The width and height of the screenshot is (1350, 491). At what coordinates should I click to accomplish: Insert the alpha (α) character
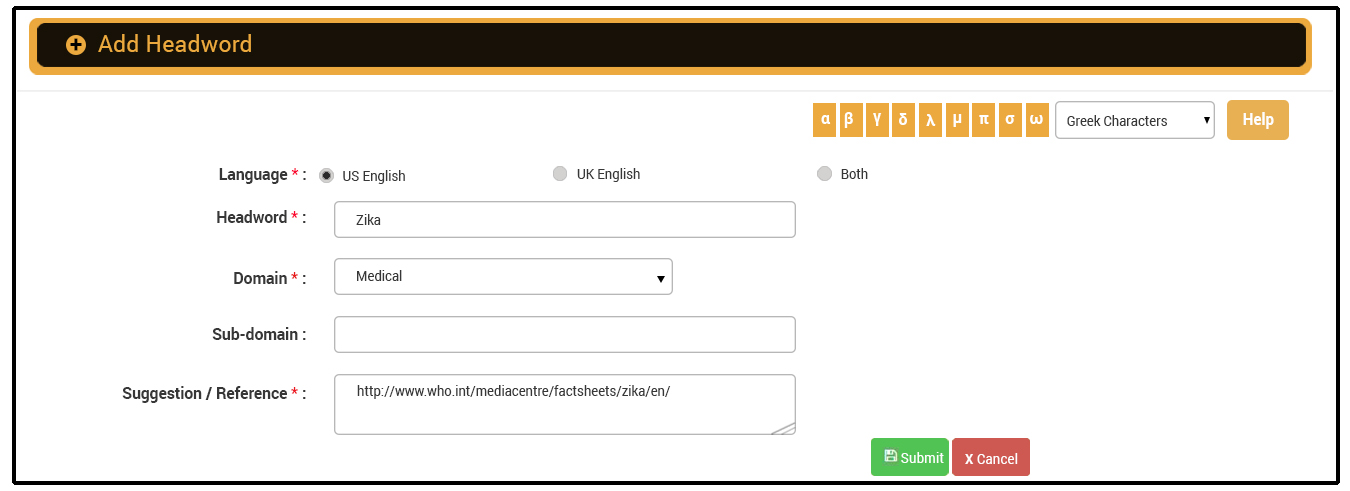coord(825,120)
